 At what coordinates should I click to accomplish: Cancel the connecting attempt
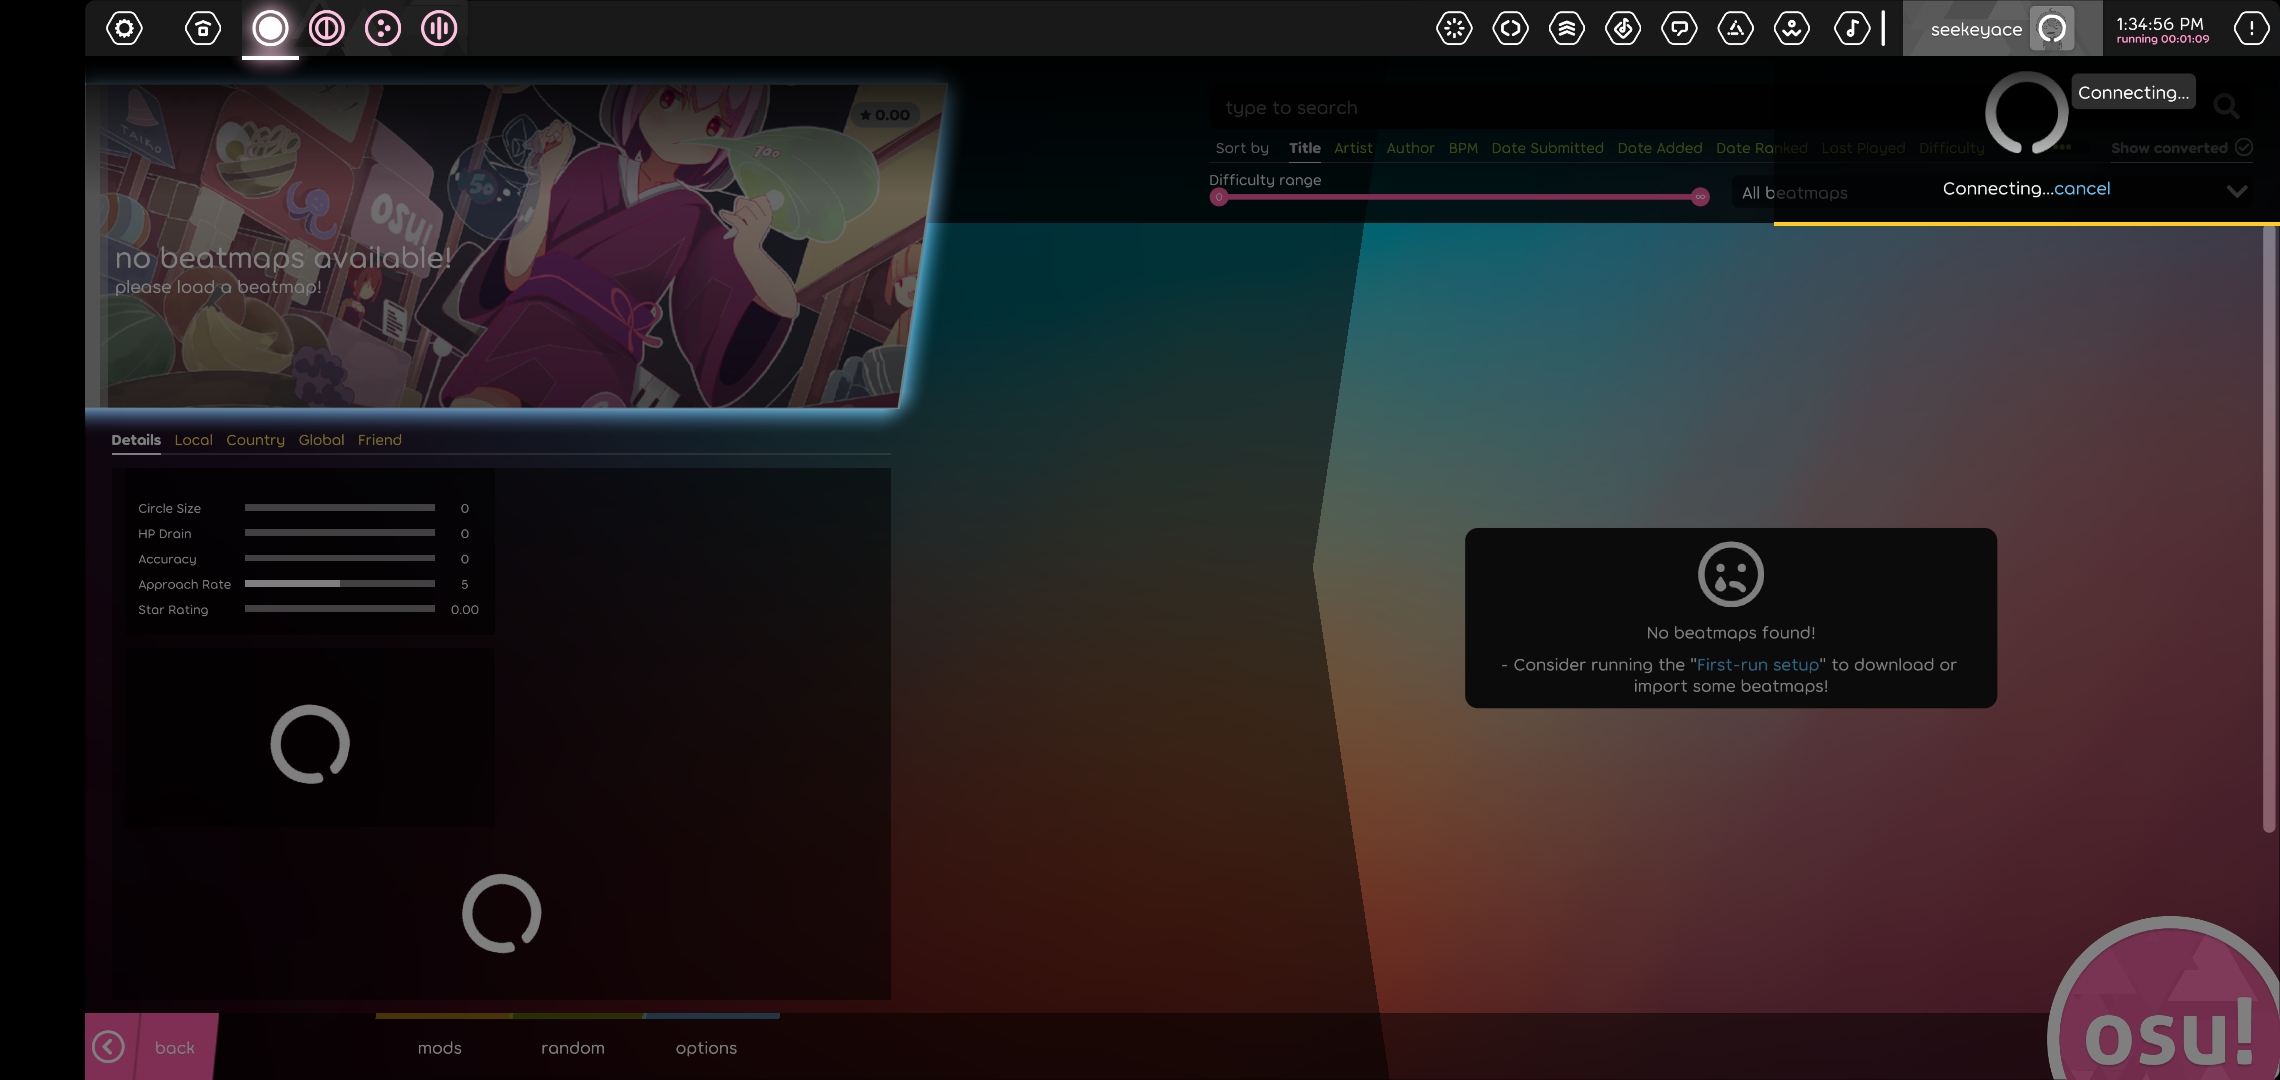click(2082, 188)
